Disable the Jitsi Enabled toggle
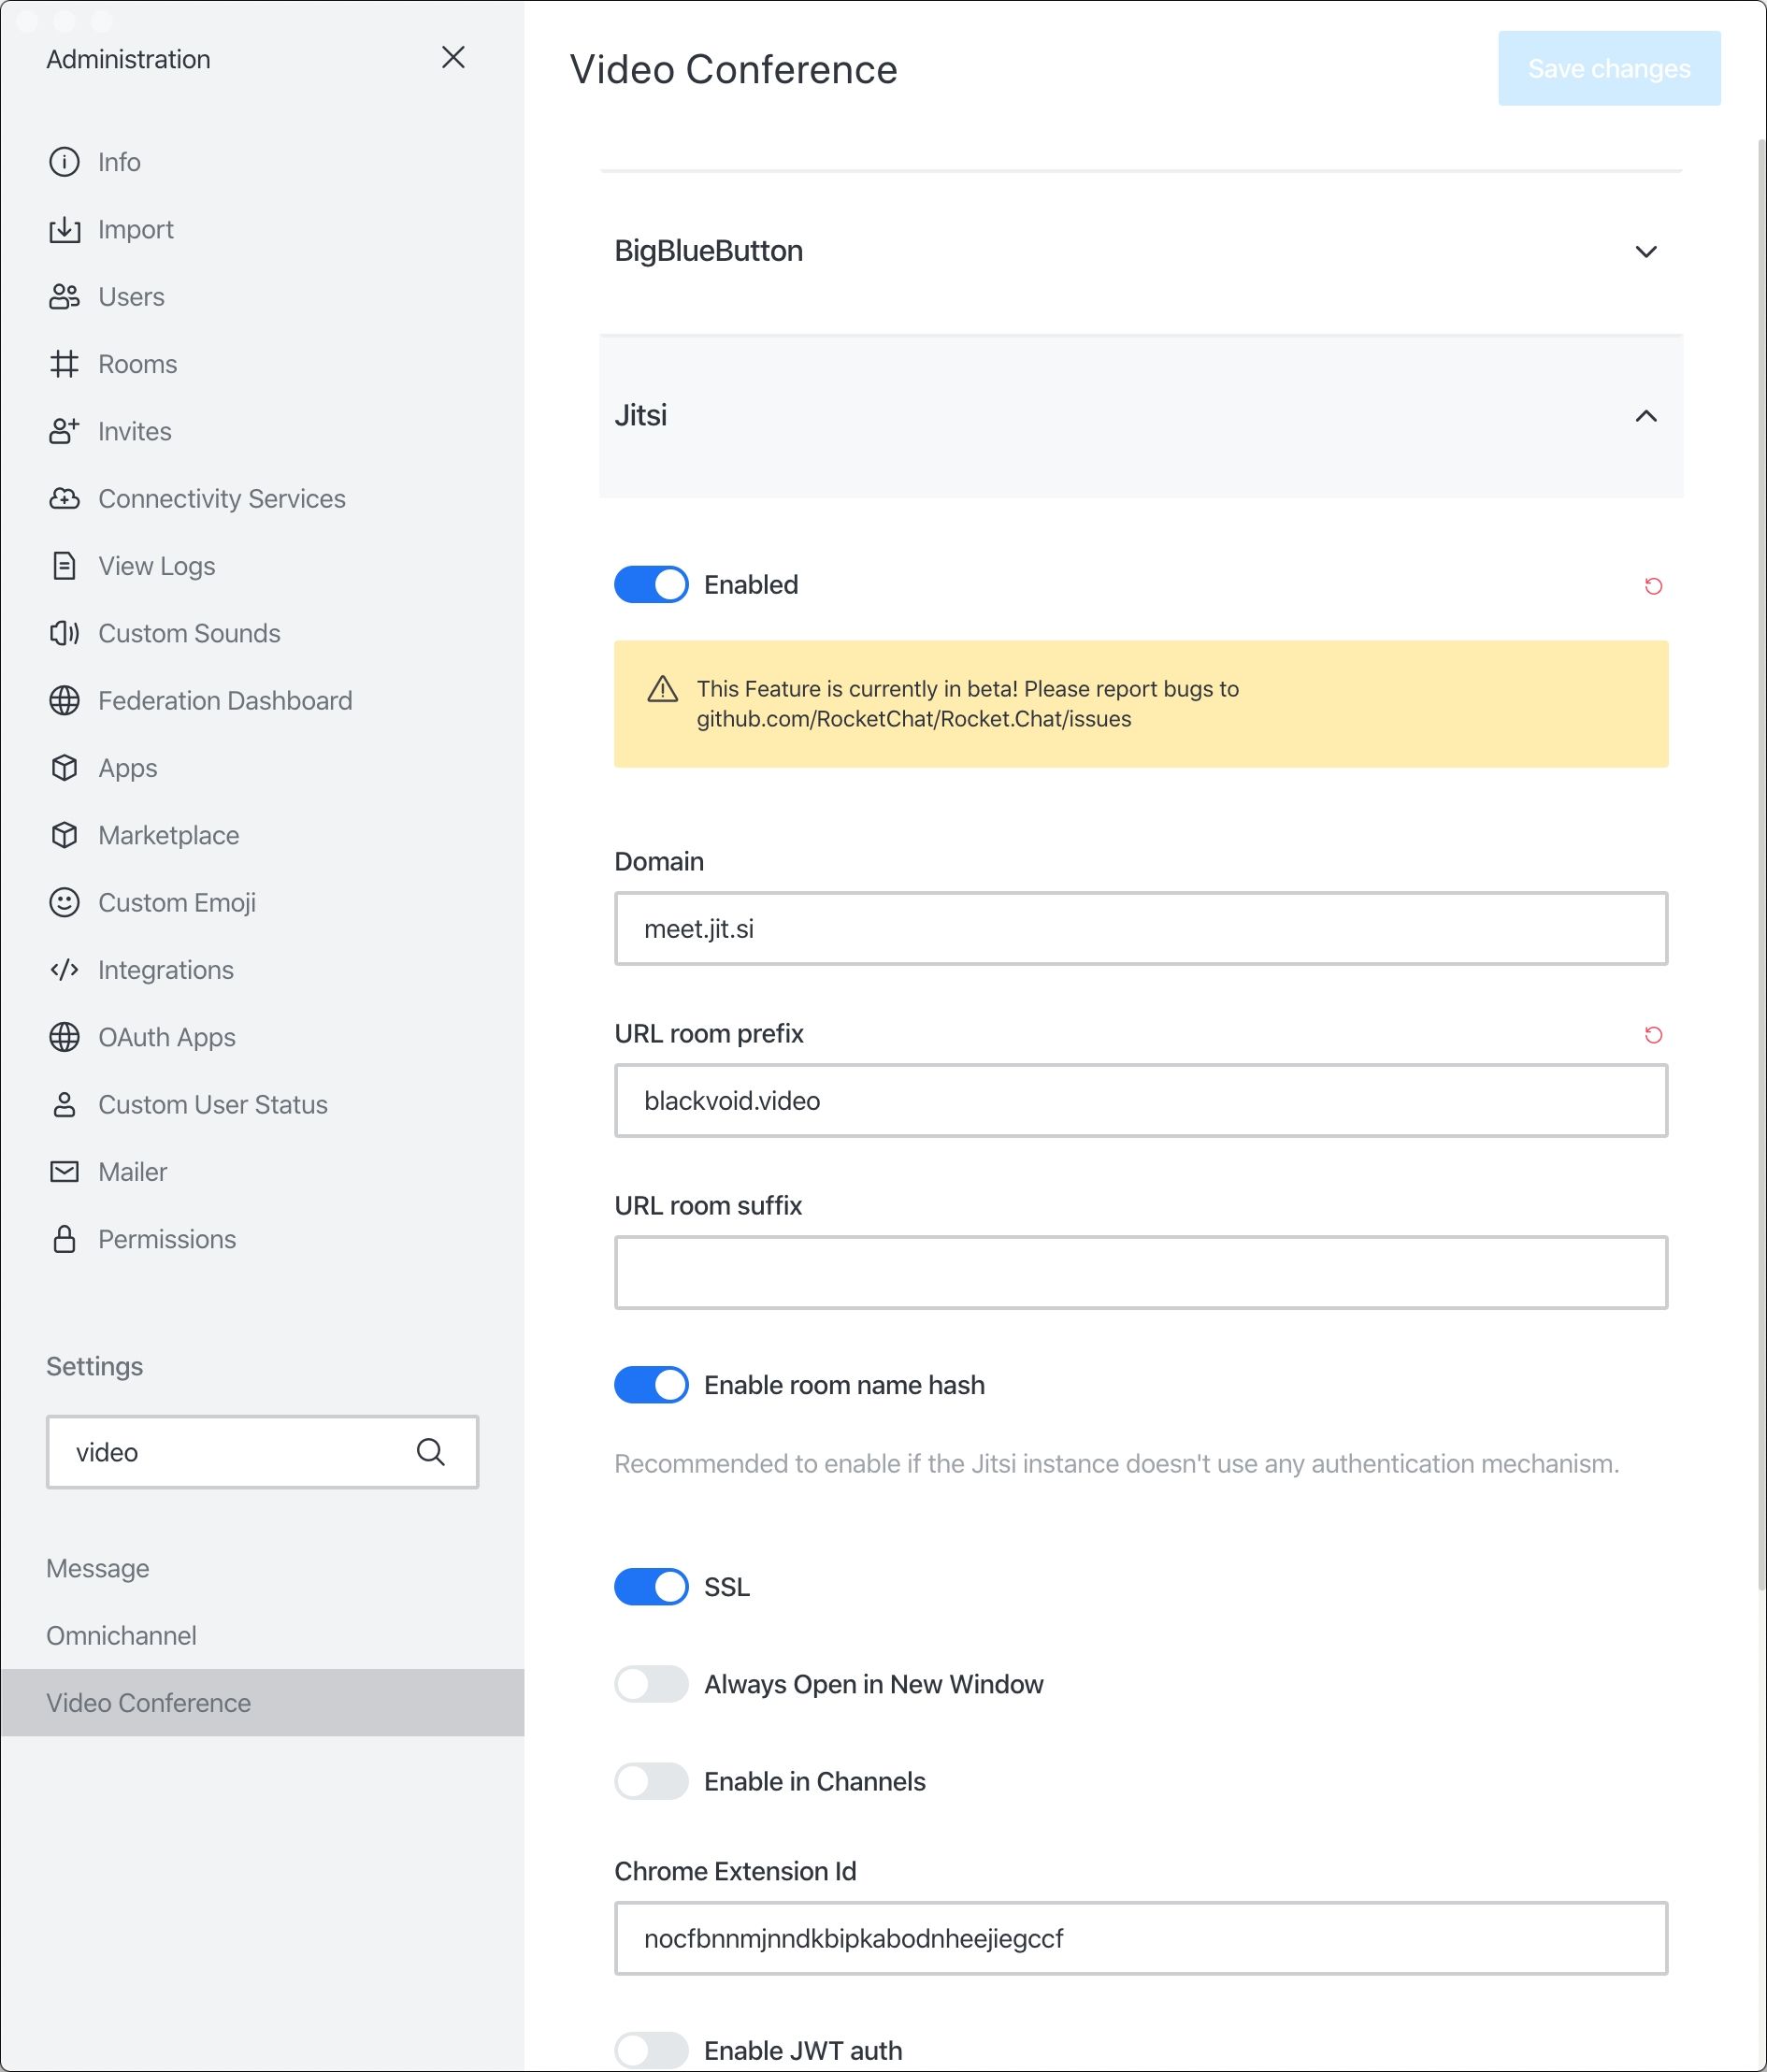This screenshot has height=2072, width=1767. point(651,584)
